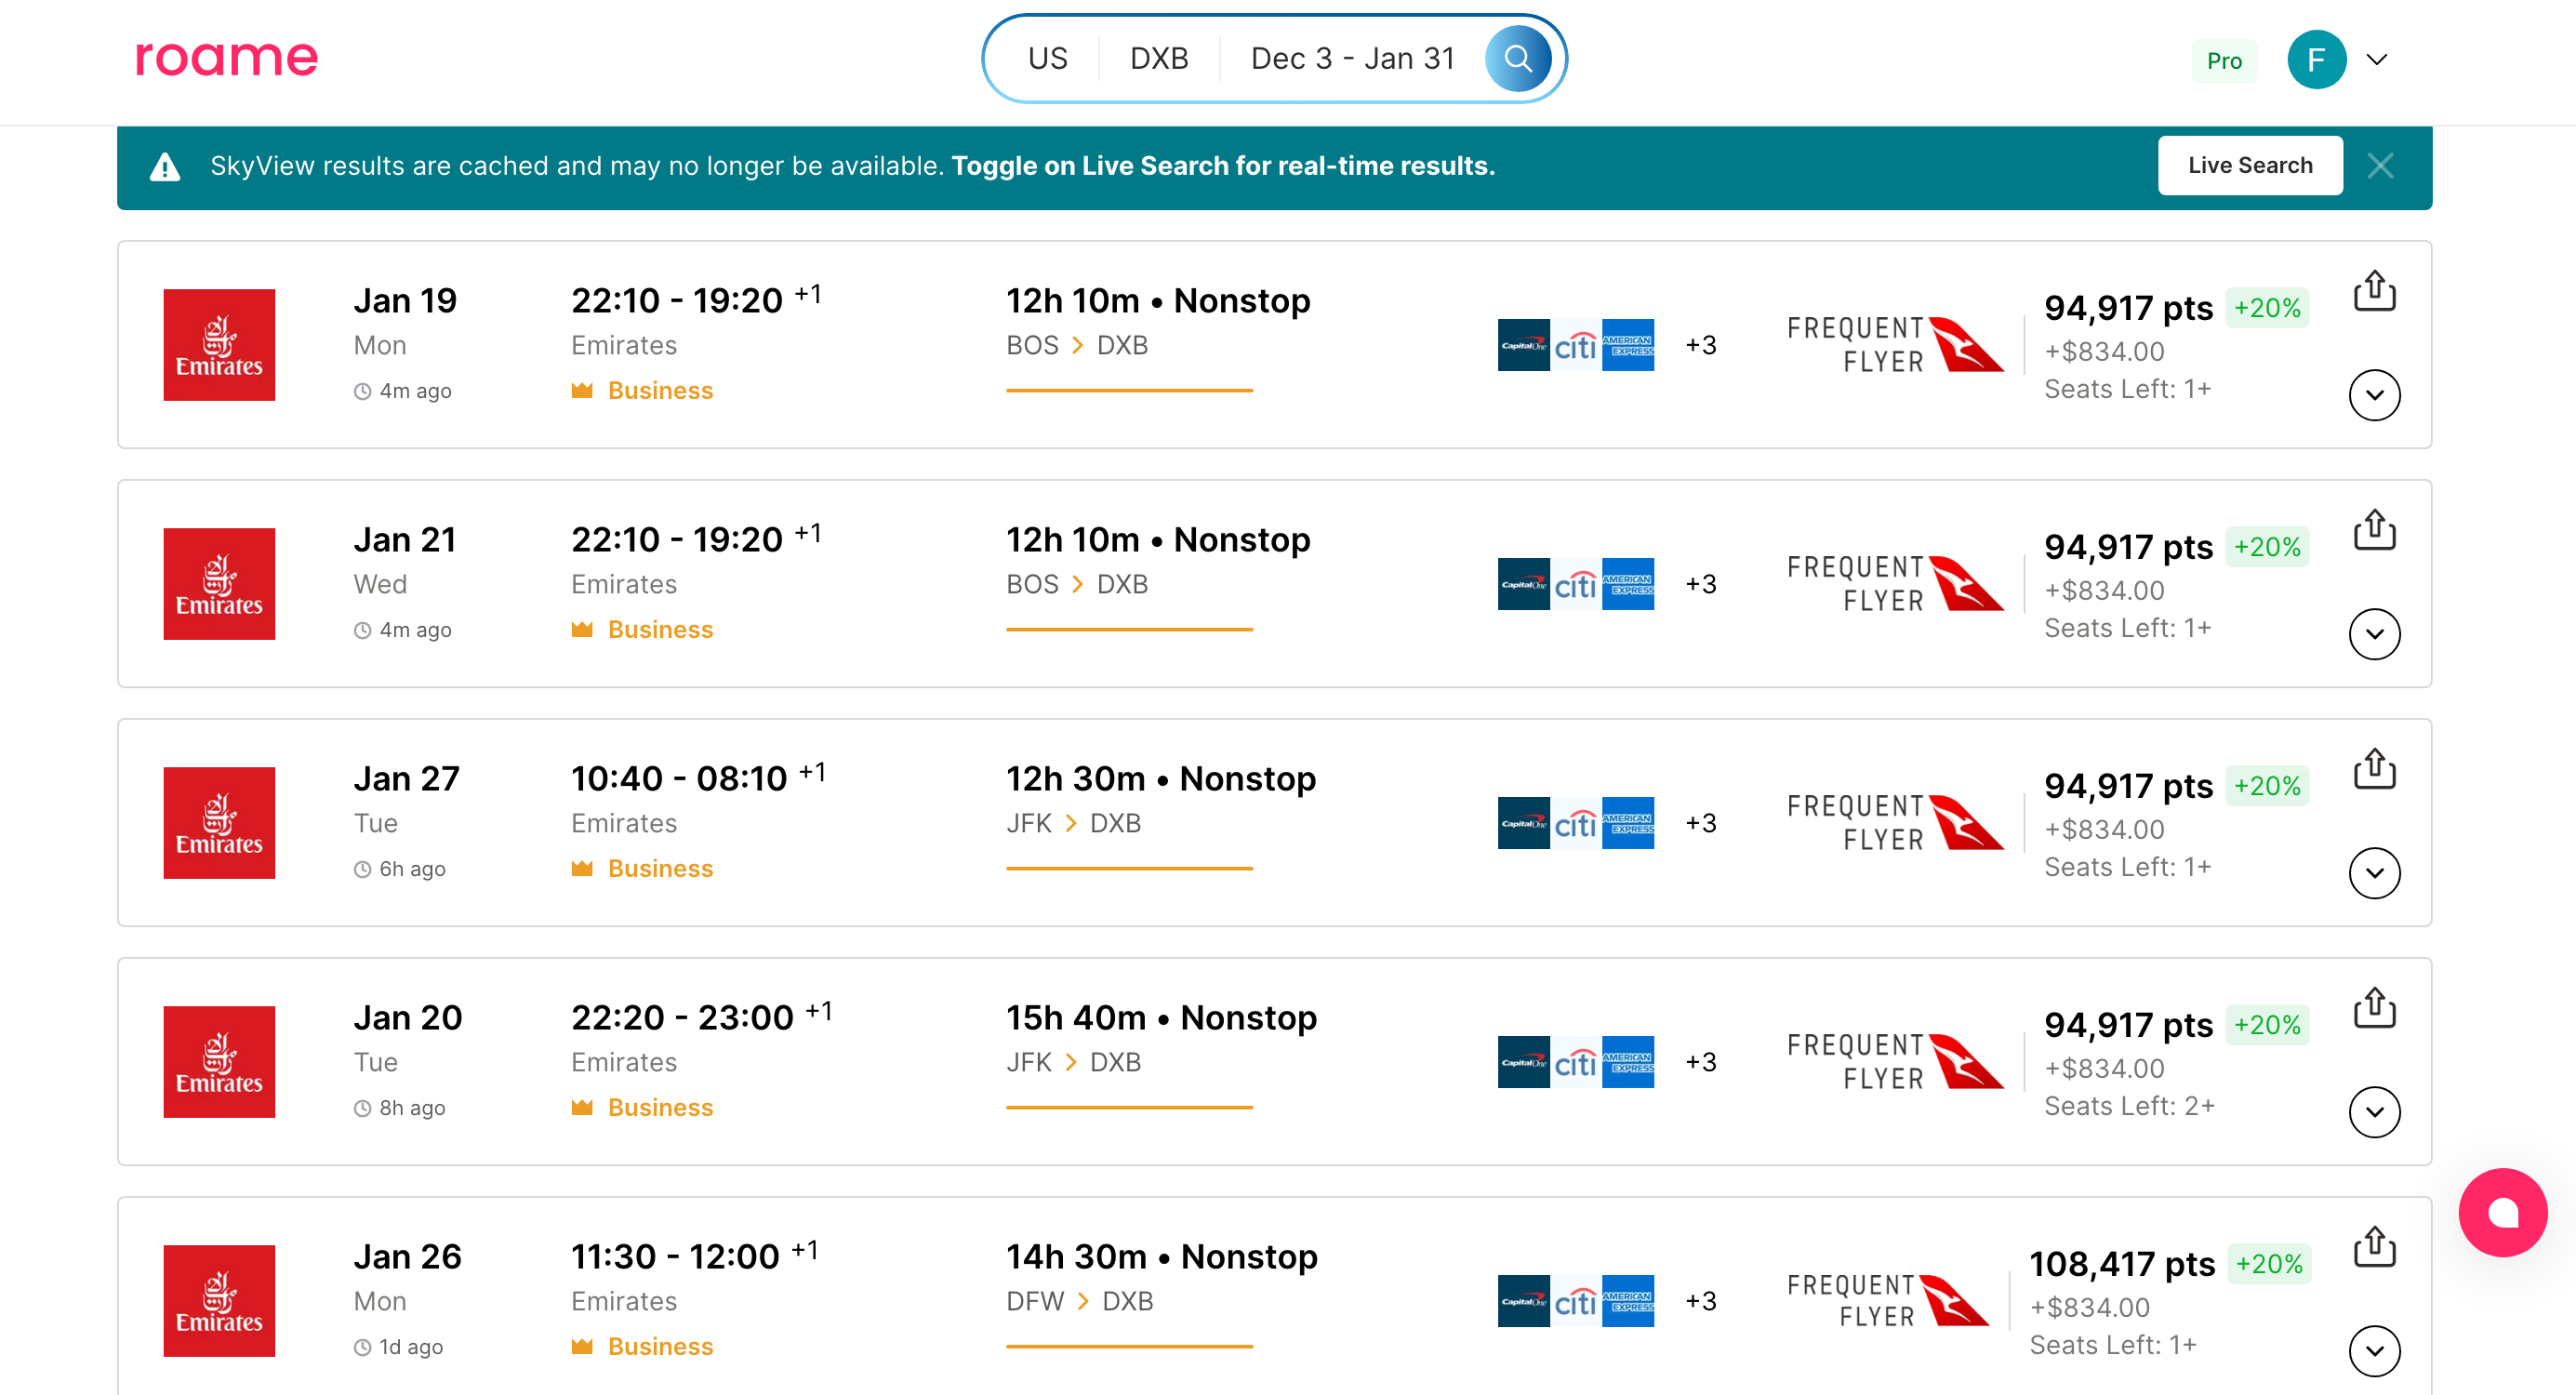Click the roame logo

coord(227,58)
